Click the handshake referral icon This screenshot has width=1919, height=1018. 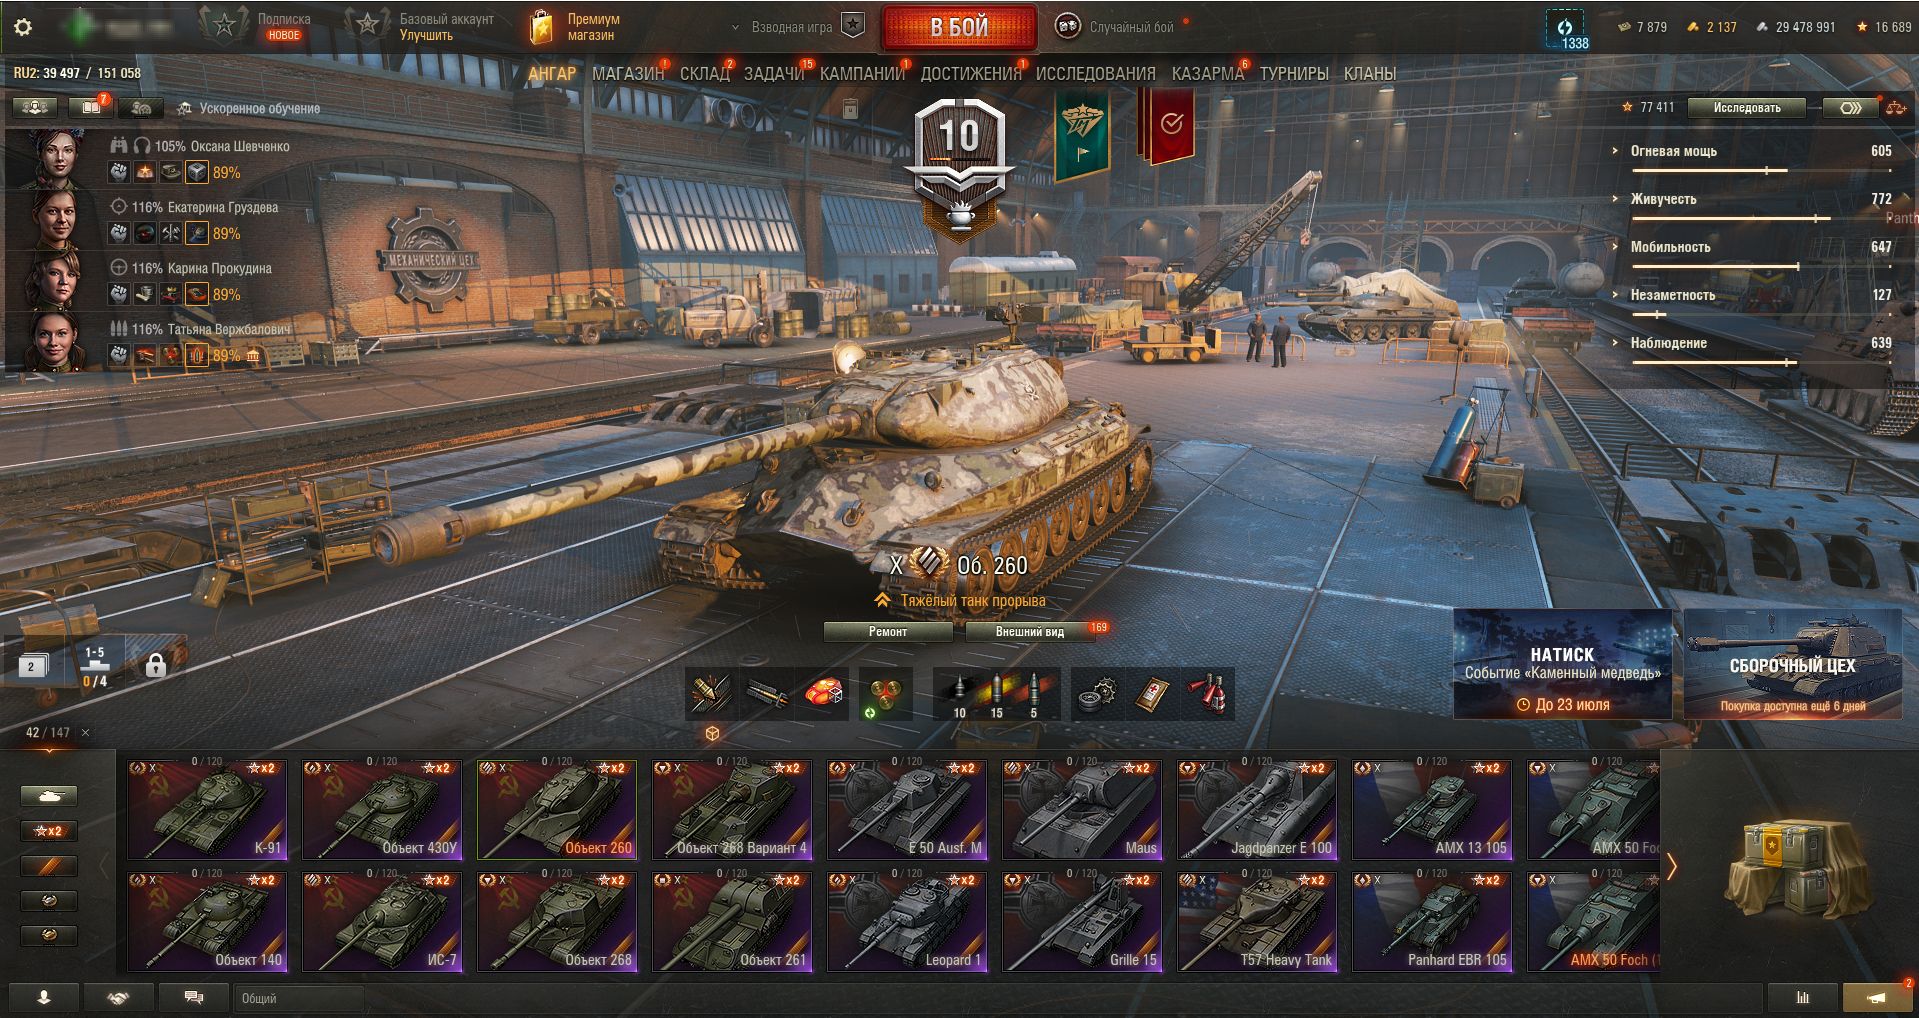[x=119, y=997]
